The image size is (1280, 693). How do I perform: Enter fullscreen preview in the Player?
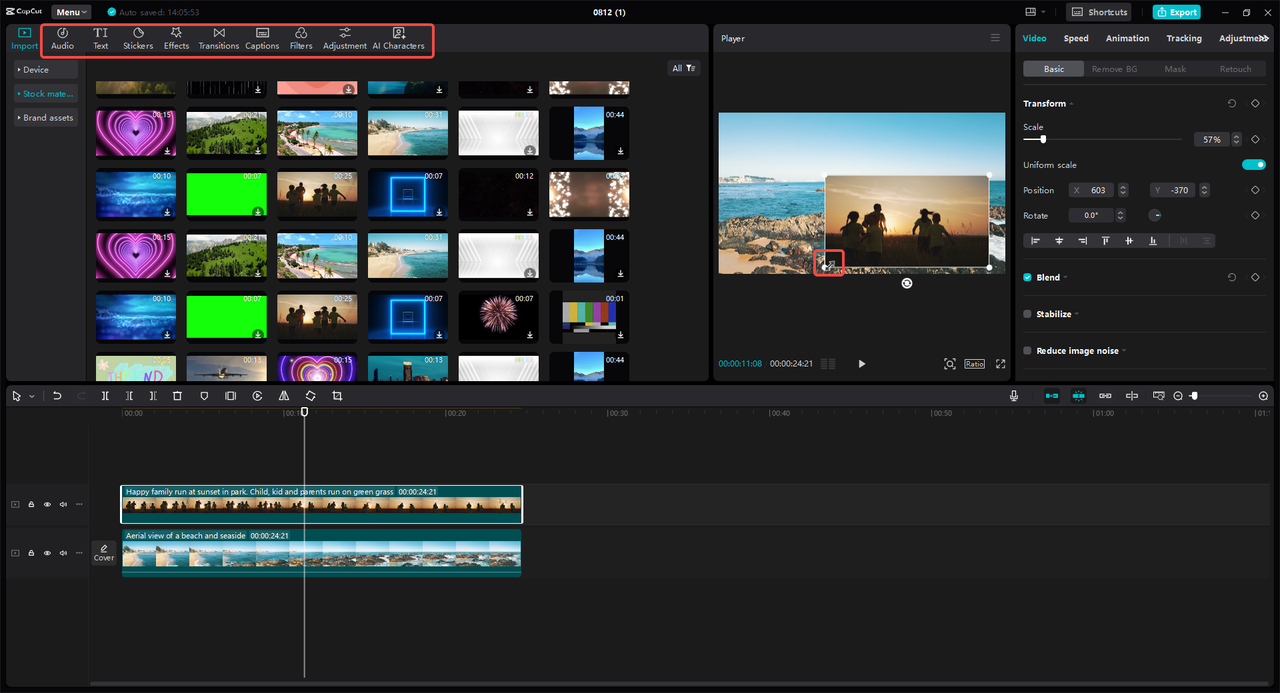(1000, 364)
